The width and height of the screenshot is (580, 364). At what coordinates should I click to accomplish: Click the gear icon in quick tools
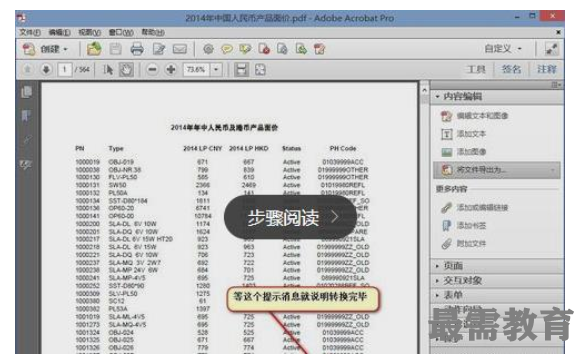209,49
